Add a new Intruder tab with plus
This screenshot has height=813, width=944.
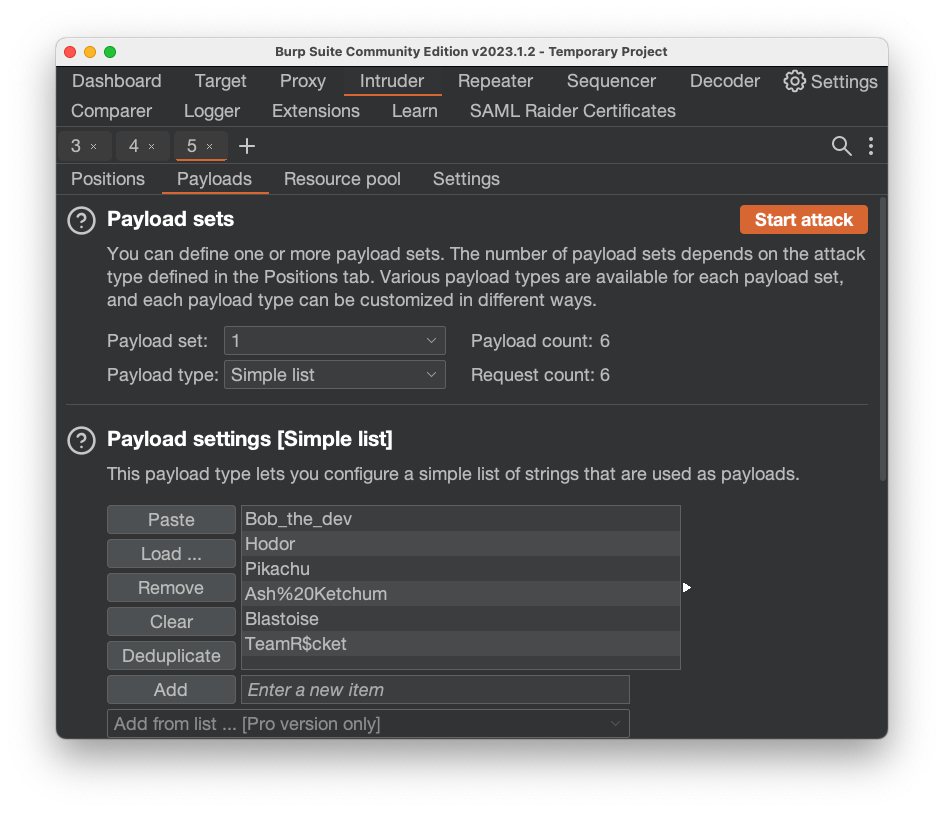pyautogui.click(x=247, y=146)
